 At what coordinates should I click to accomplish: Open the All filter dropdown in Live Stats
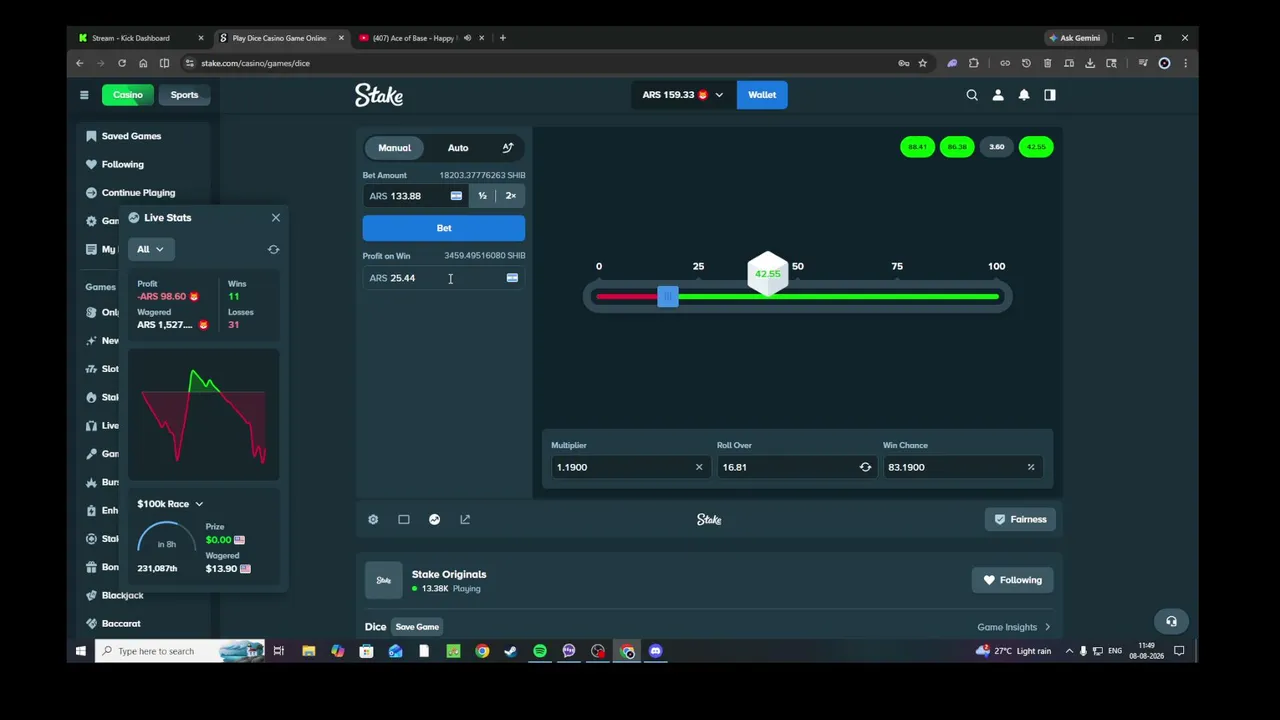[x=151, y=250]
